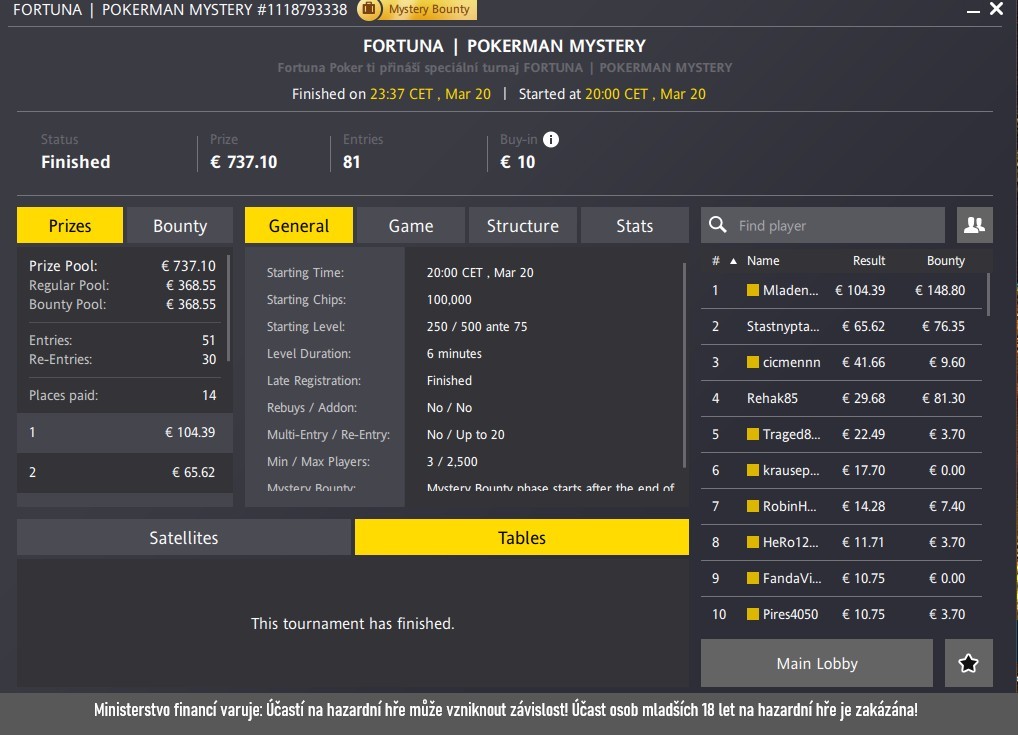Click the Bounty column header
This screenshot has height=735, width=1018.
[945, 261]
